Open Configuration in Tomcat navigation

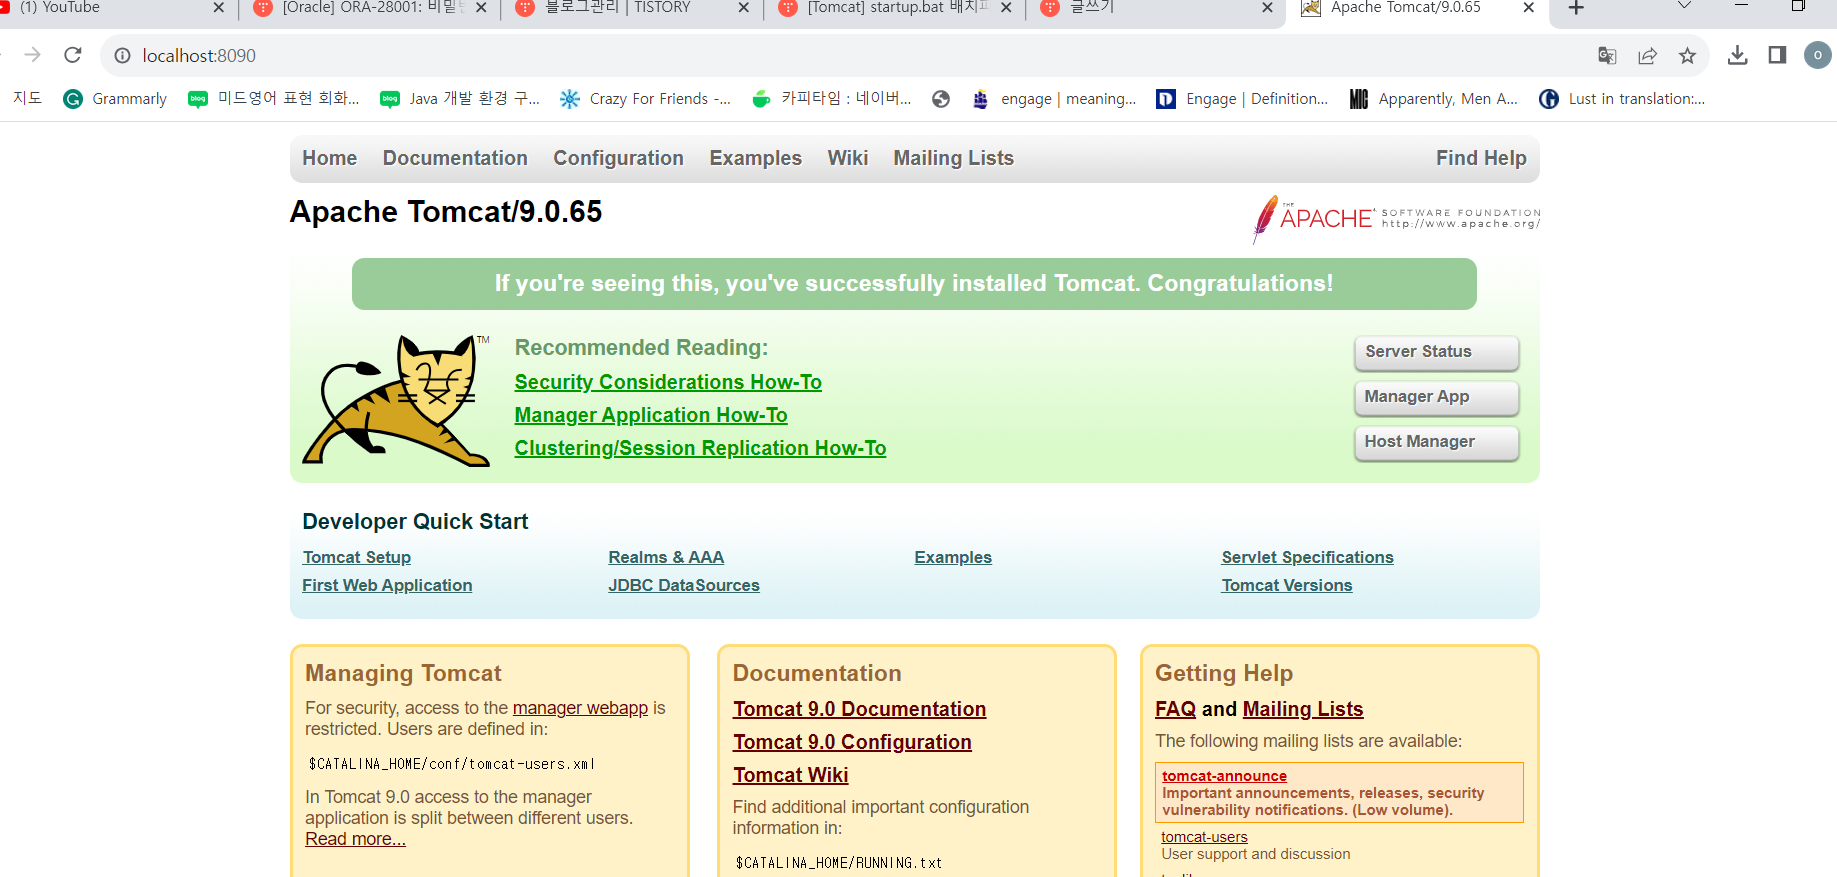pos(618,158)
